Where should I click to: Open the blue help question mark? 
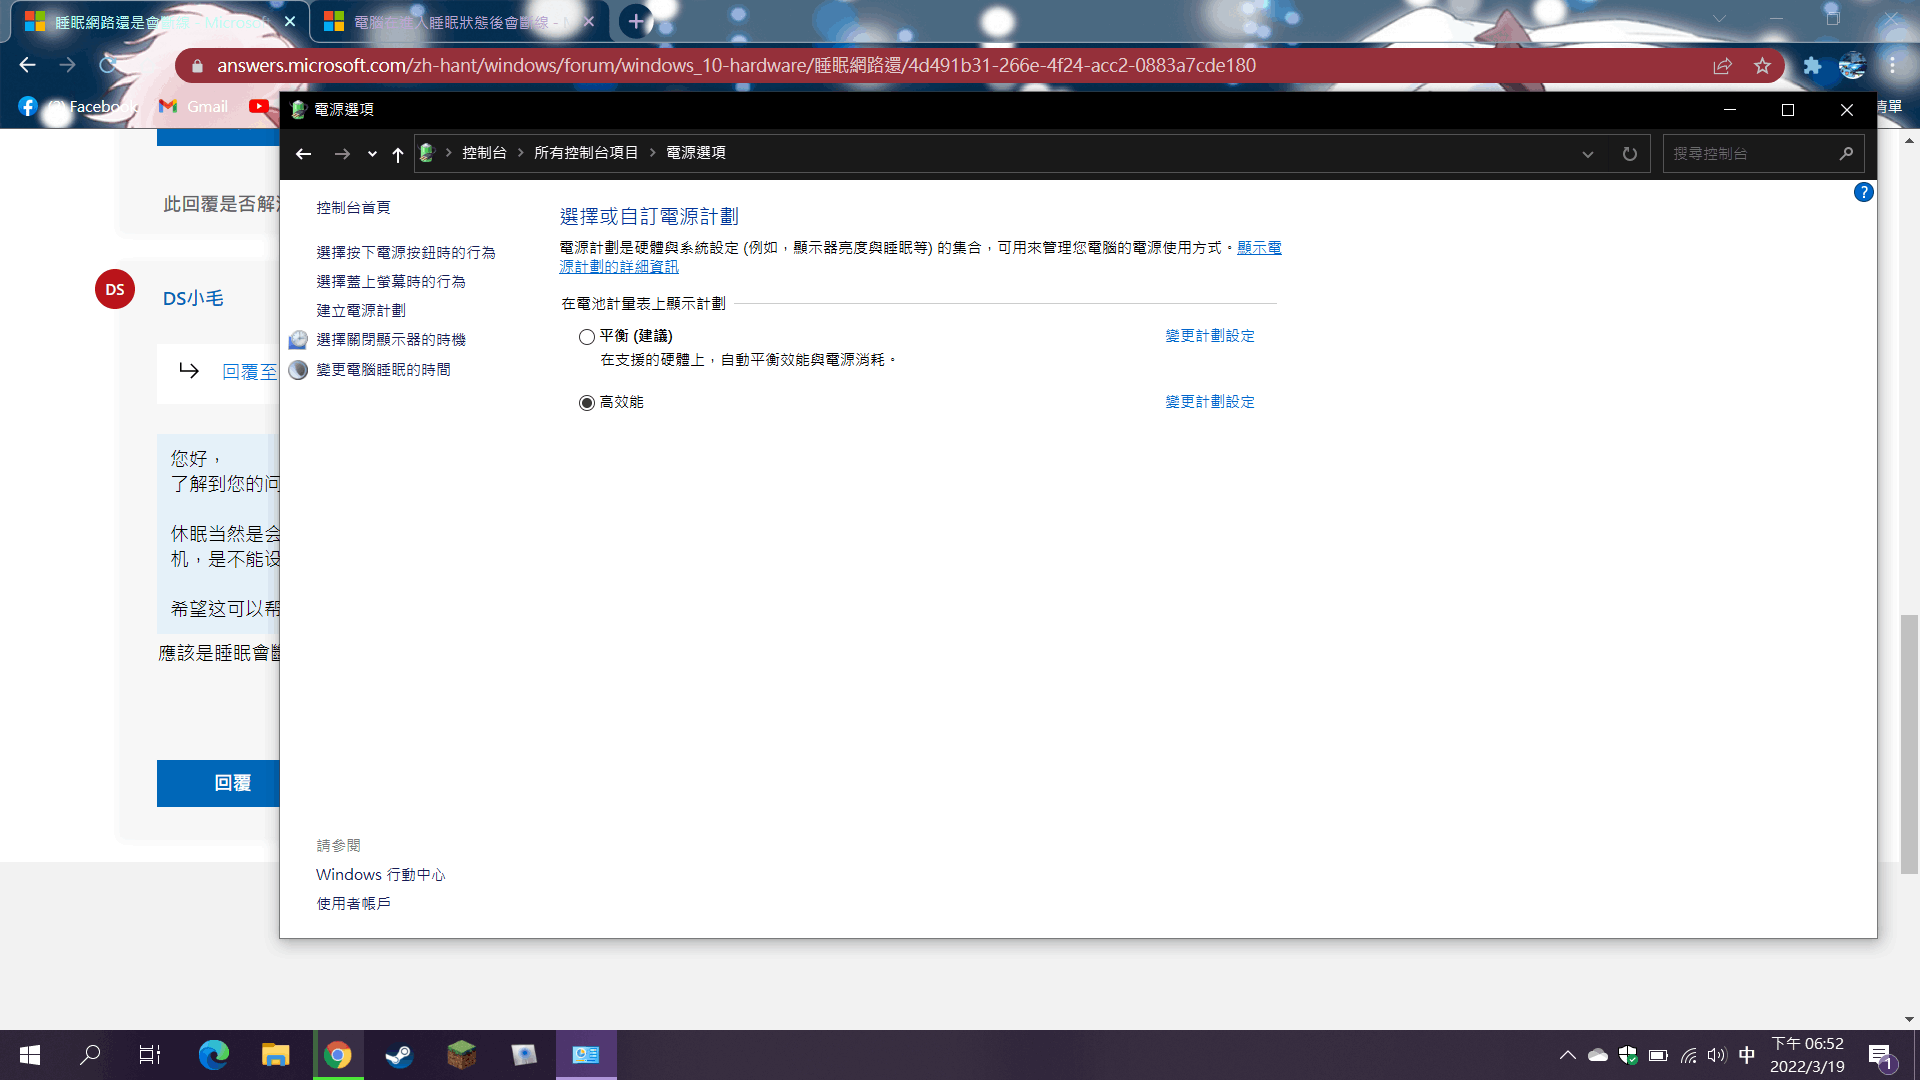(x=1863, y=192)
